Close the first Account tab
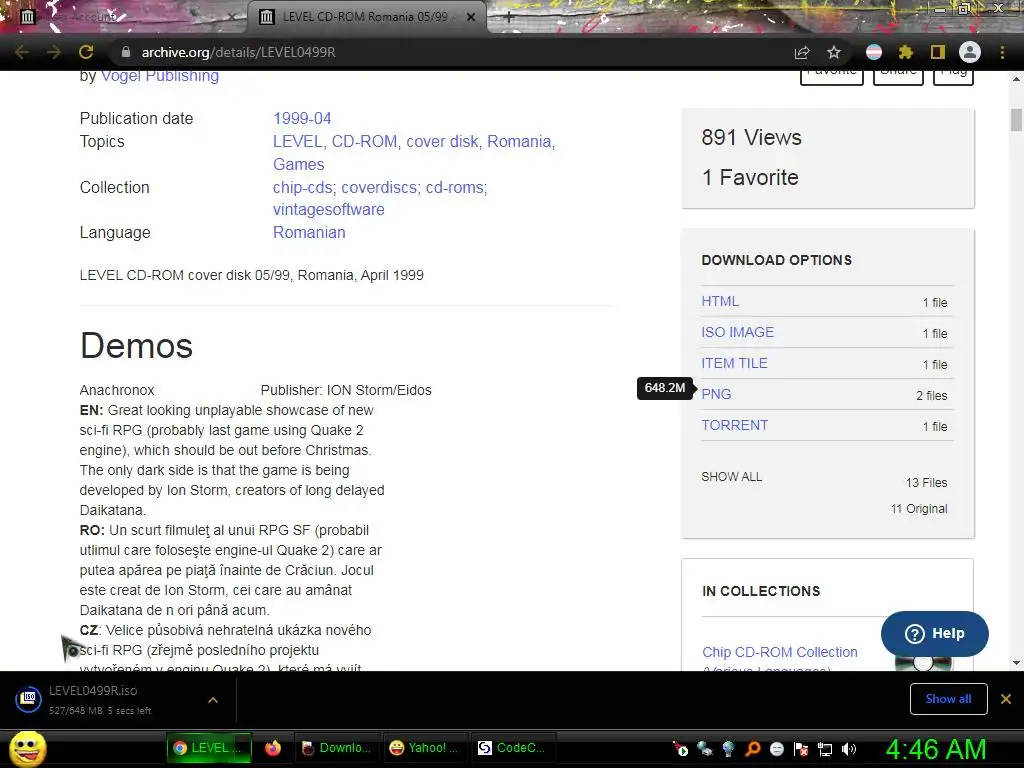This screenshot has height=768, width=1024. (x=232, y=17)
